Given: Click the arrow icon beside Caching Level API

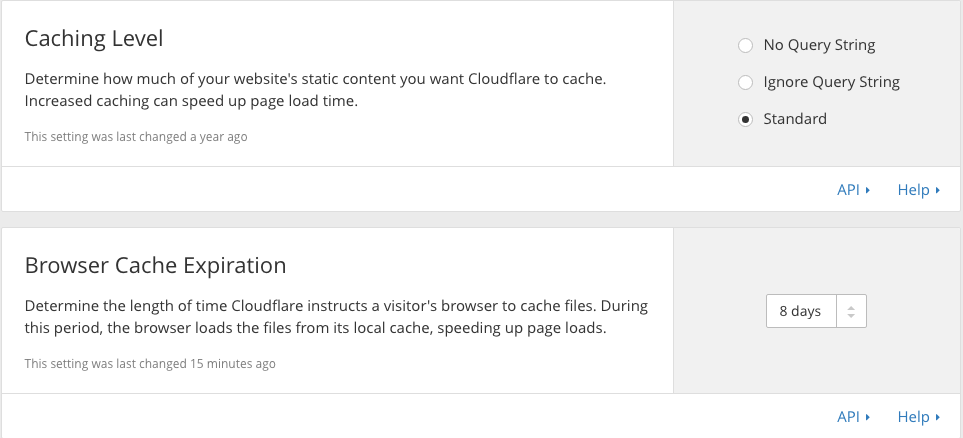Looking at the screenshot, I should (868, 190).
